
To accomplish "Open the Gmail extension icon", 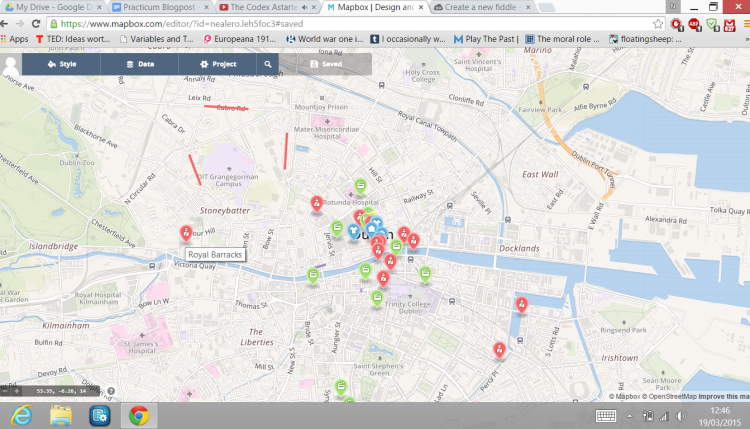I will click(x=729, y=24).
